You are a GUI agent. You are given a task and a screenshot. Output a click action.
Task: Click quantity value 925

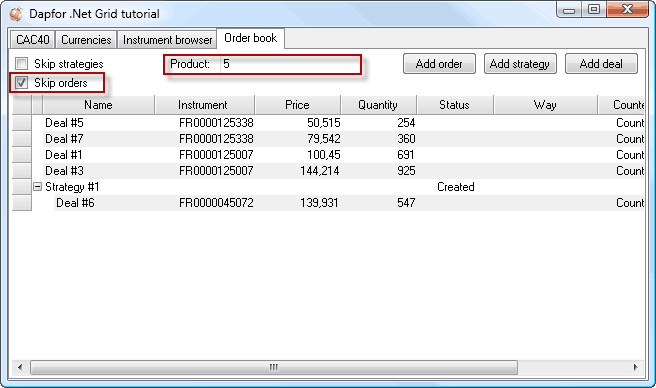406,171
